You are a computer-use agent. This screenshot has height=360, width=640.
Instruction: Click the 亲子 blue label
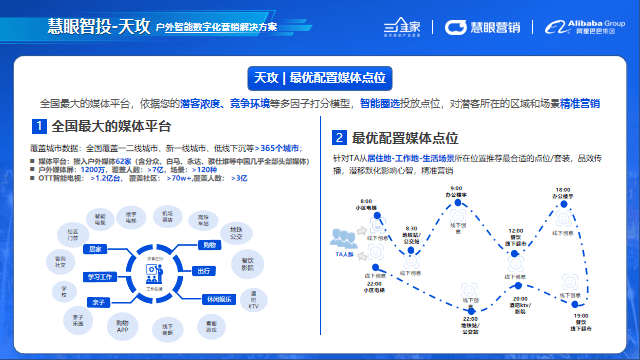tap(98, 302)
